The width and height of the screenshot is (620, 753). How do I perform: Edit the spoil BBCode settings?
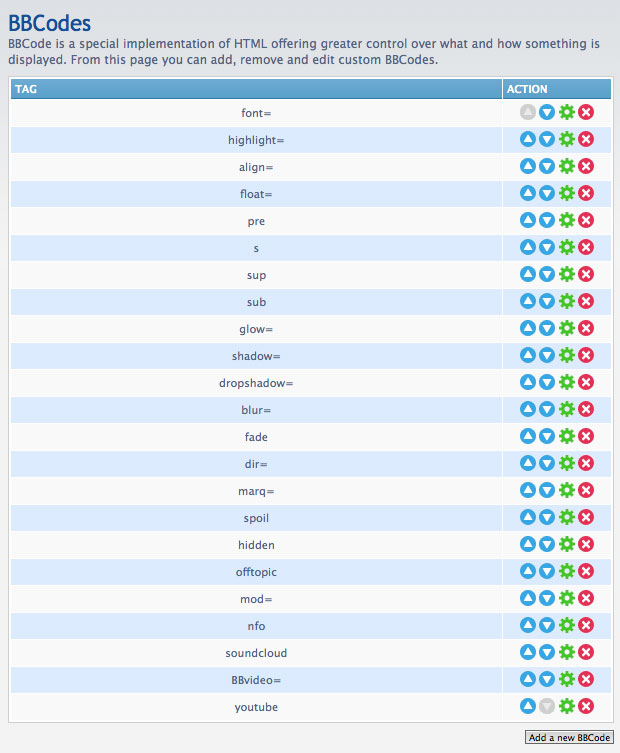coord(567,517)
